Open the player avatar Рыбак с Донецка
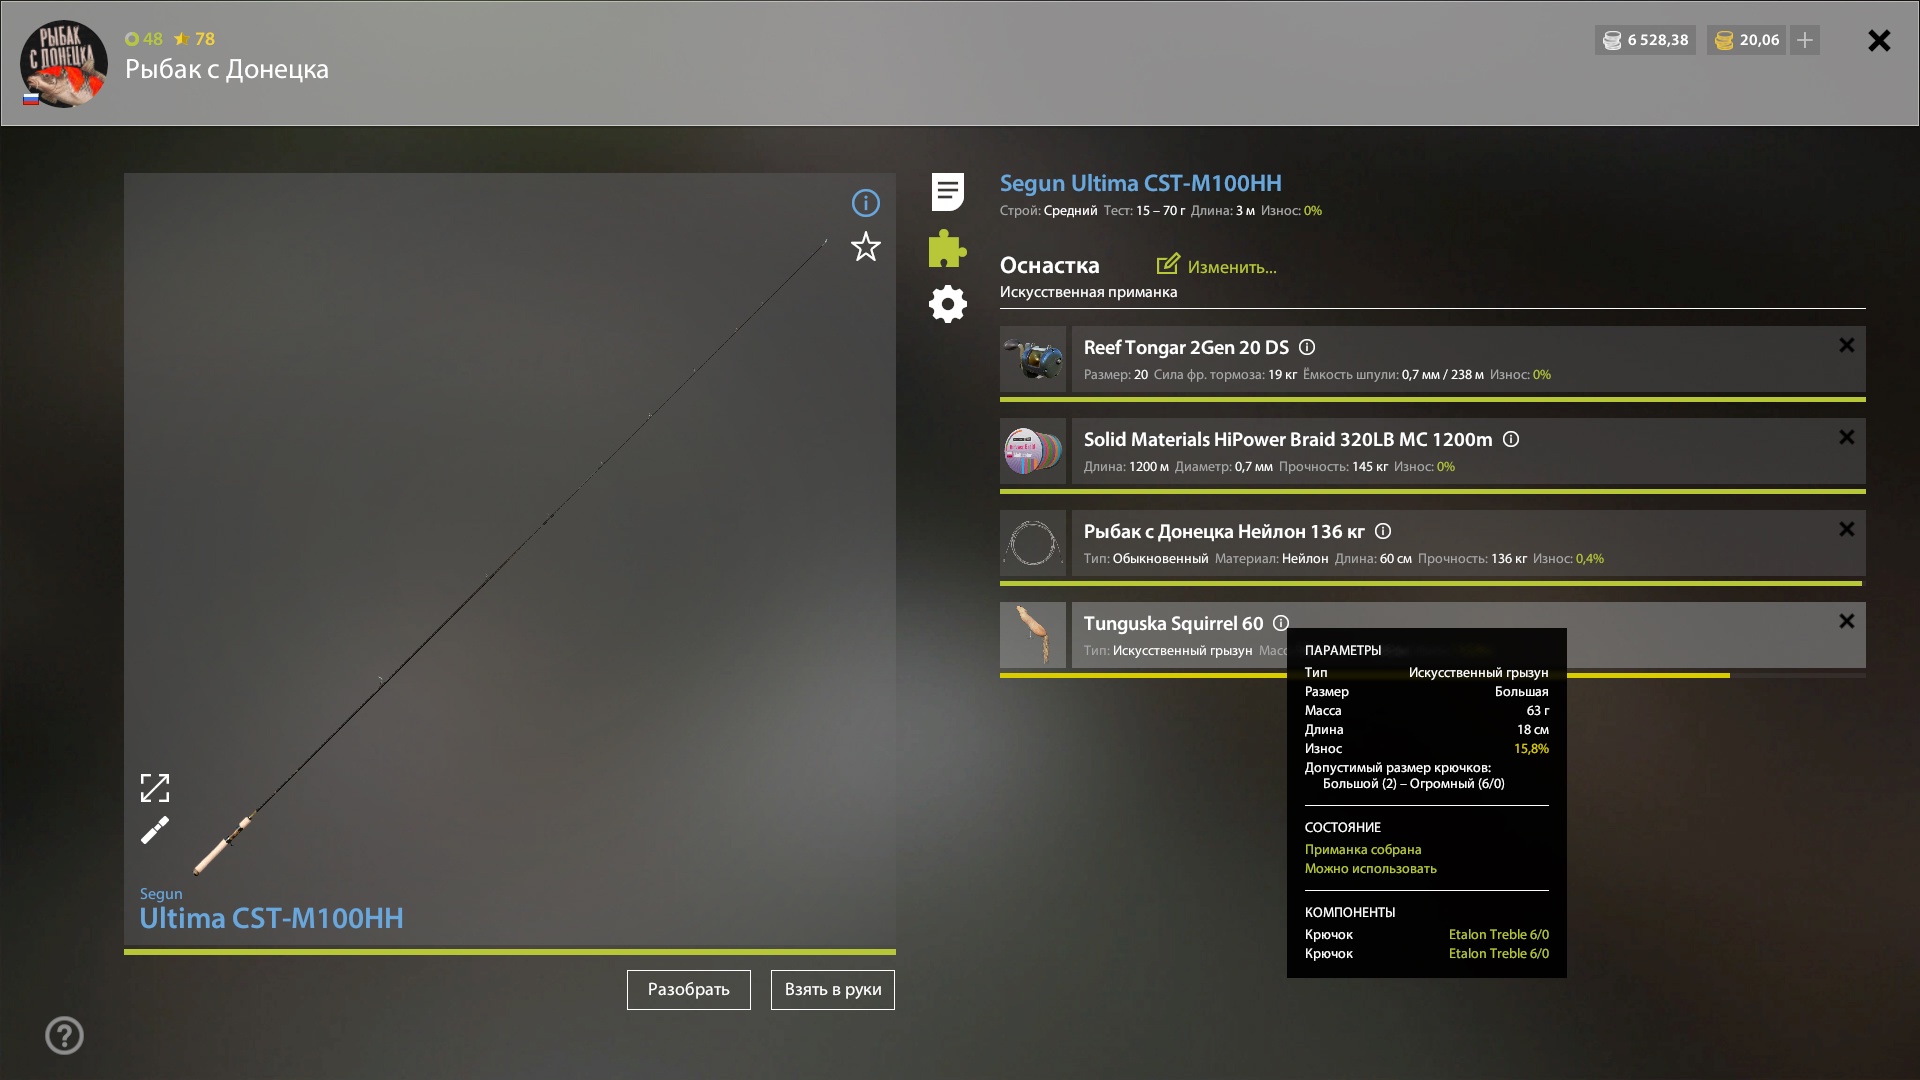 pos(64,64)
